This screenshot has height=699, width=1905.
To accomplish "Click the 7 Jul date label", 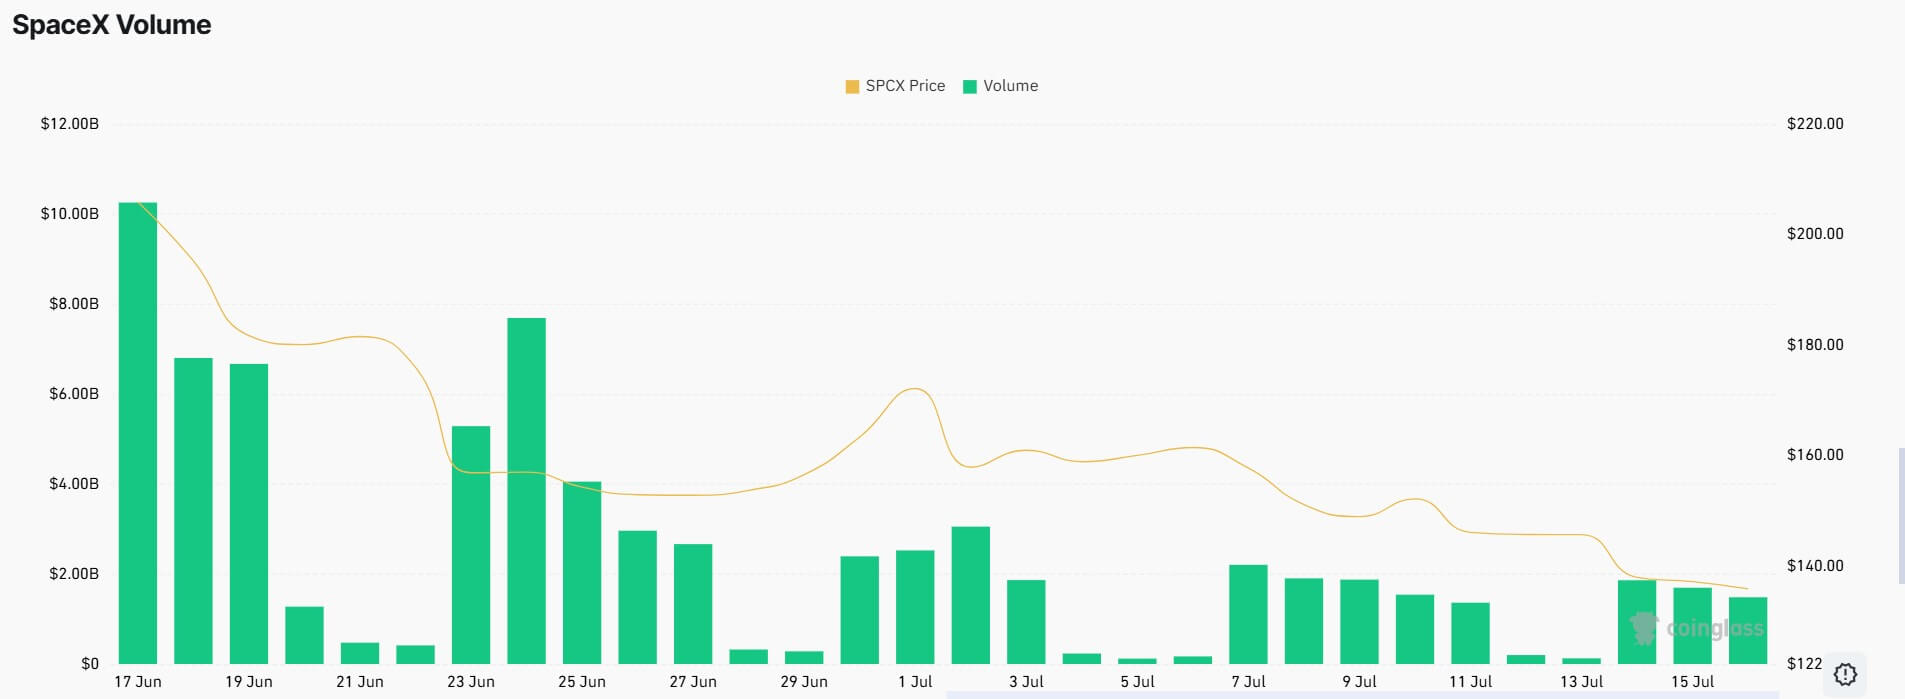I will point(1248,682).
